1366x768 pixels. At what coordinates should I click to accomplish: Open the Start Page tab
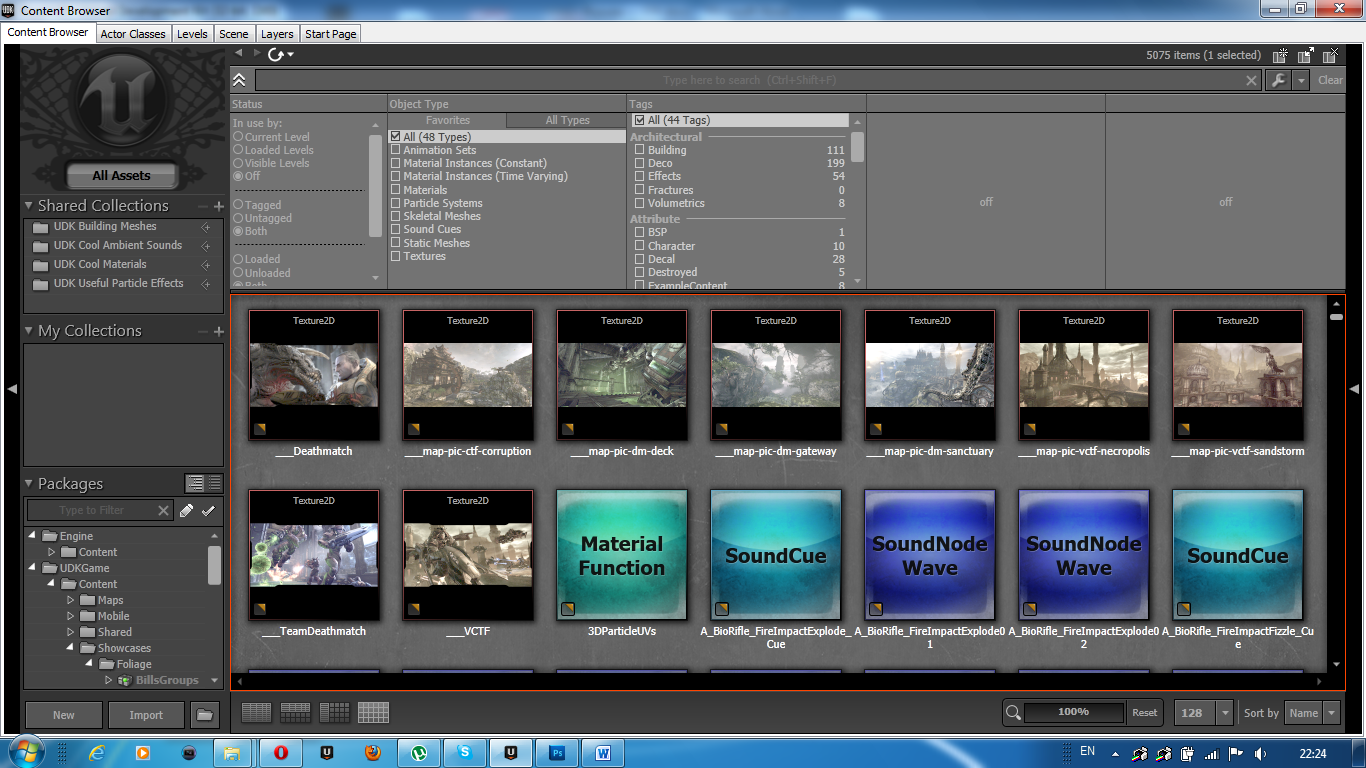click(330, 34)
